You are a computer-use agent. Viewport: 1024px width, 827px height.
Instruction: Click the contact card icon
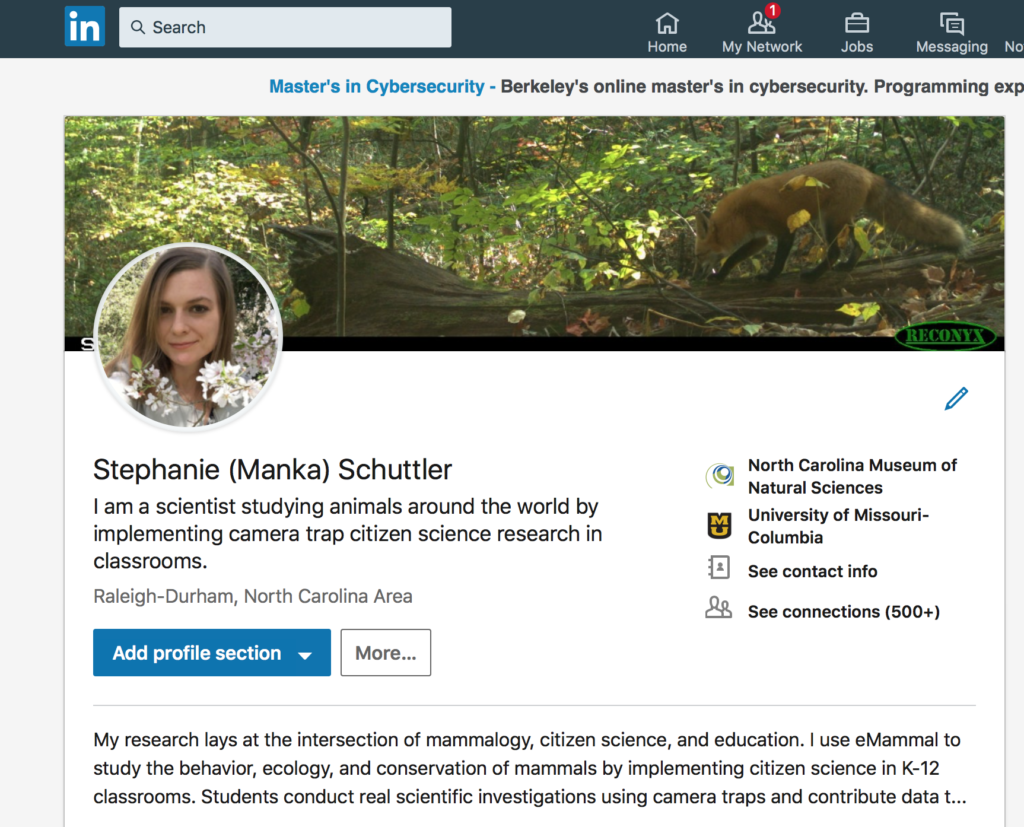pyautogui.click(x=719, y=568)
